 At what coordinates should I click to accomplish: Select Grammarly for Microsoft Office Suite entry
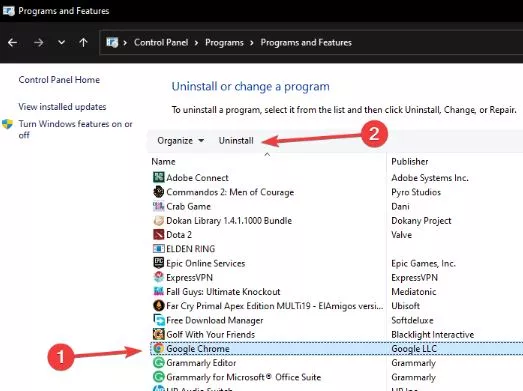tap(243, 377)
